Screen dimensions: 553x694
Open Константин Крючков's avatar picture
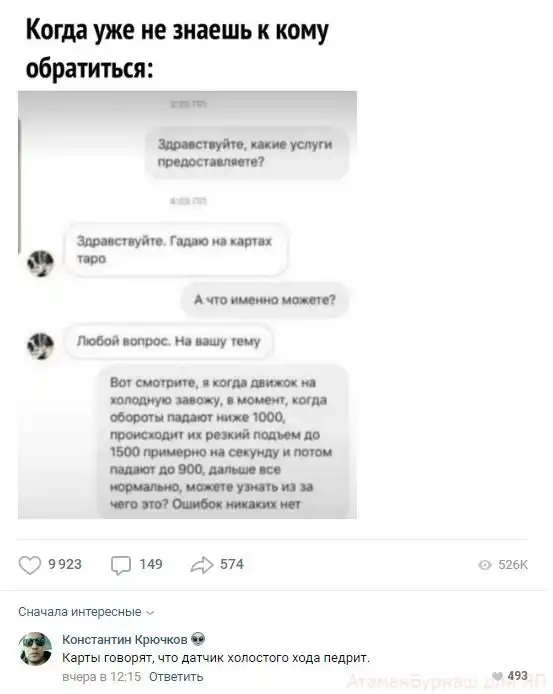pos(35,648)
